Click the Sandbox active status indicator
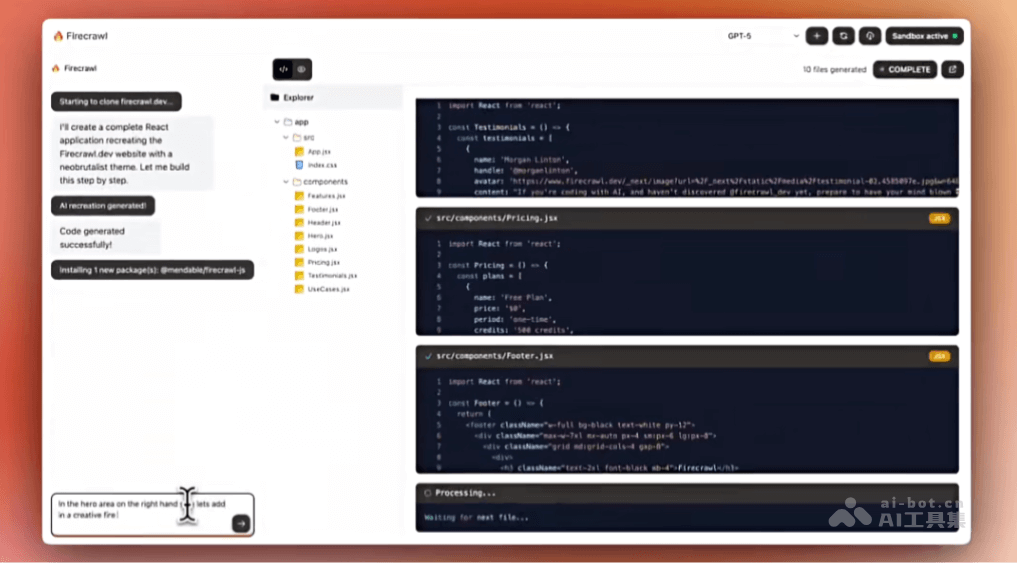The width and height of the screenshot is (1017, 563). 924,36
